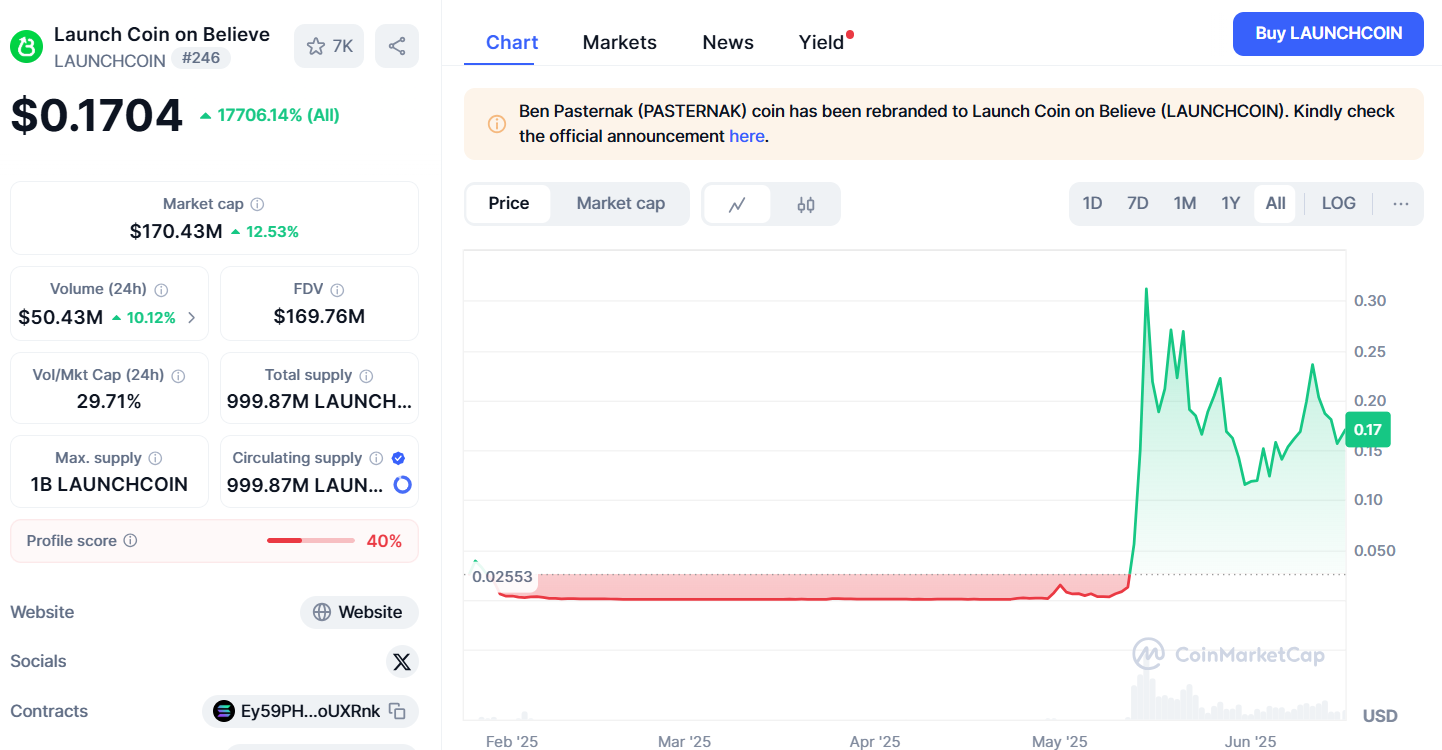Viewport: 1442px width, 750px height.
Task: Open the official announcement here link
Action: pos(746,136)
